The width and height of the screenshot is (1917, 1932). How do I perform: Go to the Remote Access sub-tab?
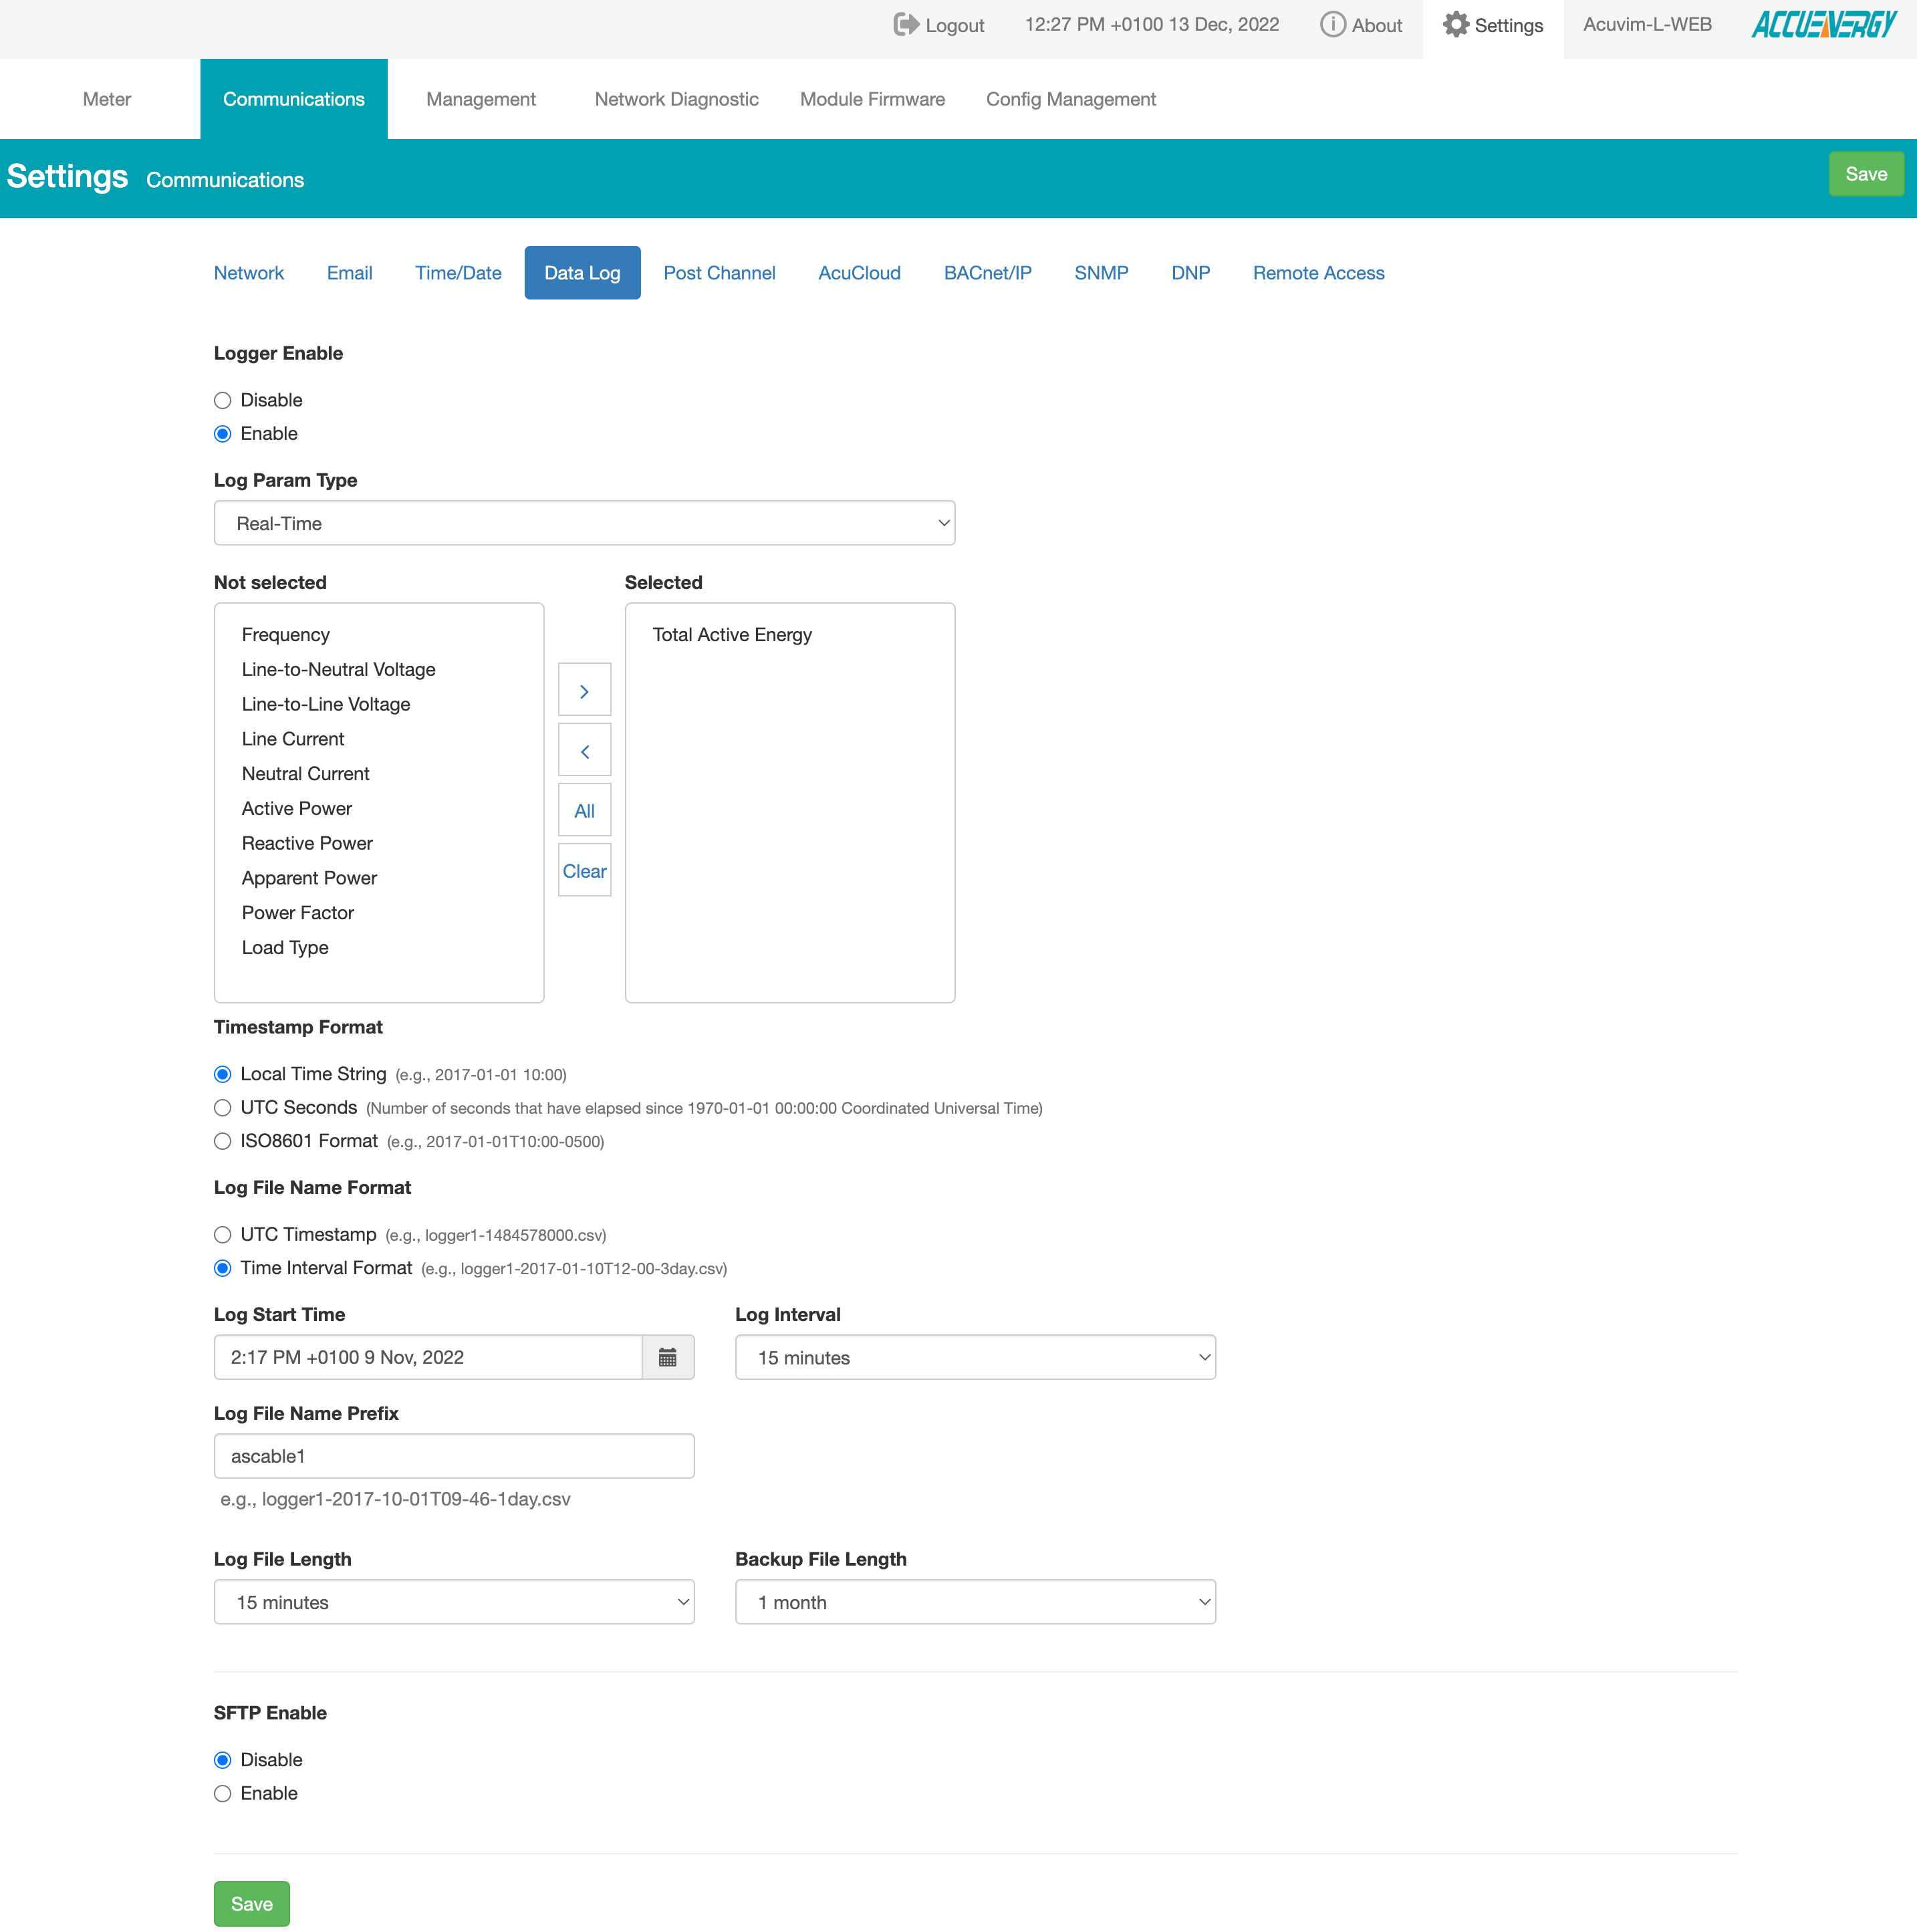[1318, 273]
